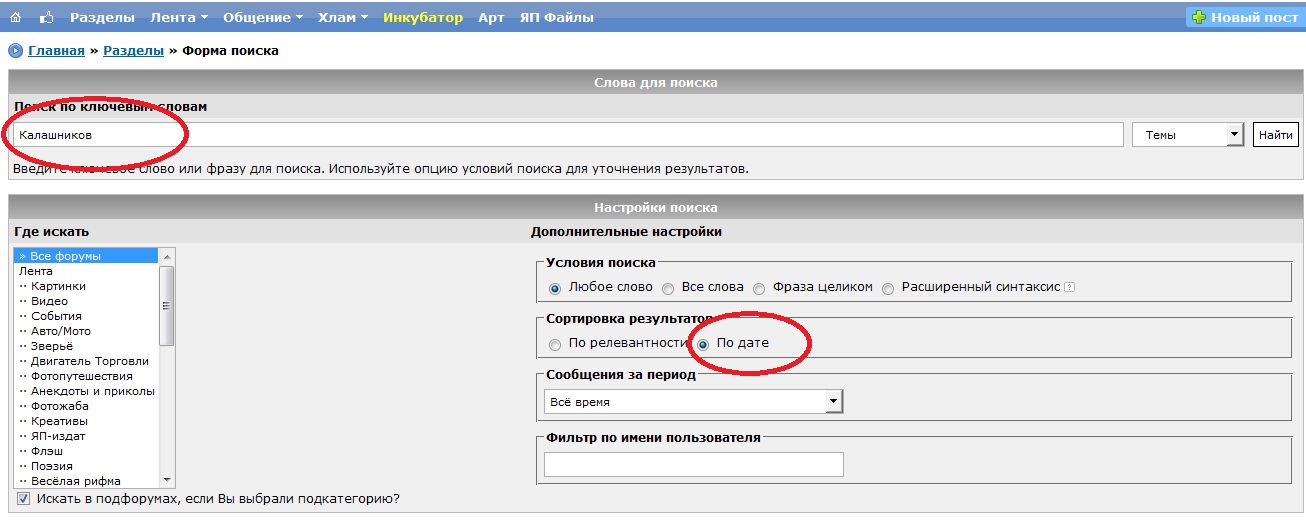Select Картинки in the forum list
Screen dimensions: 1306x523
click(87, 286)
